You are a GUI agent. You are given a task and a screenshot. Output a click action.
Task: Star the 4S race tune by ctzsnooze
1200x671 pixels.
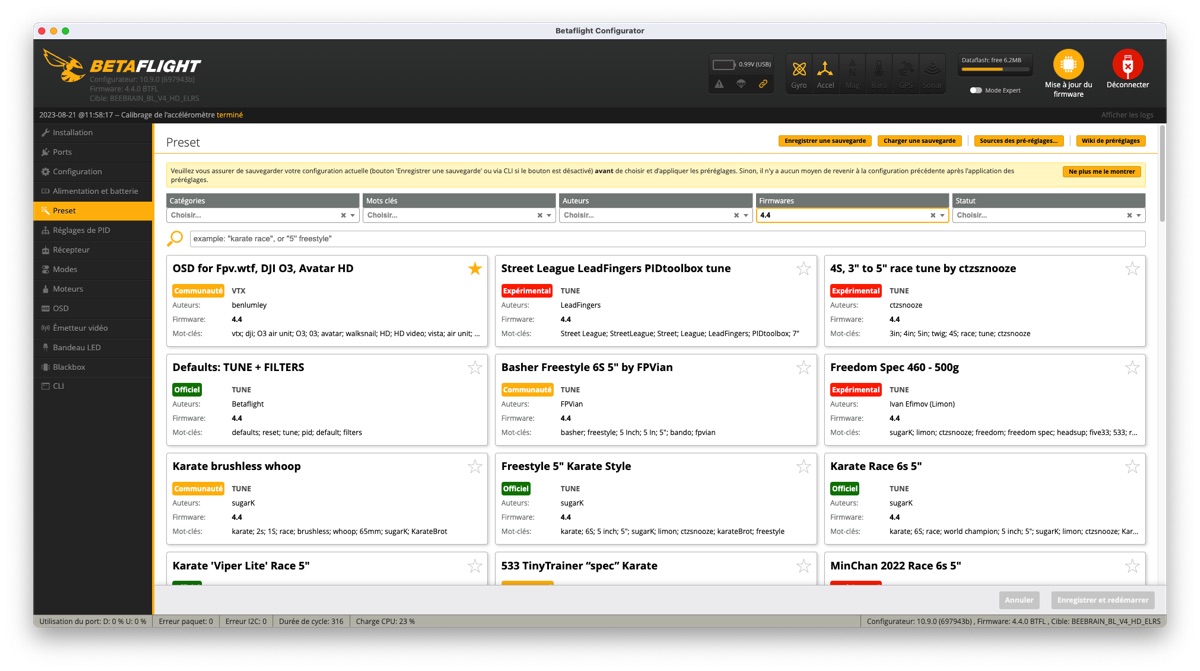point(1132,268)
